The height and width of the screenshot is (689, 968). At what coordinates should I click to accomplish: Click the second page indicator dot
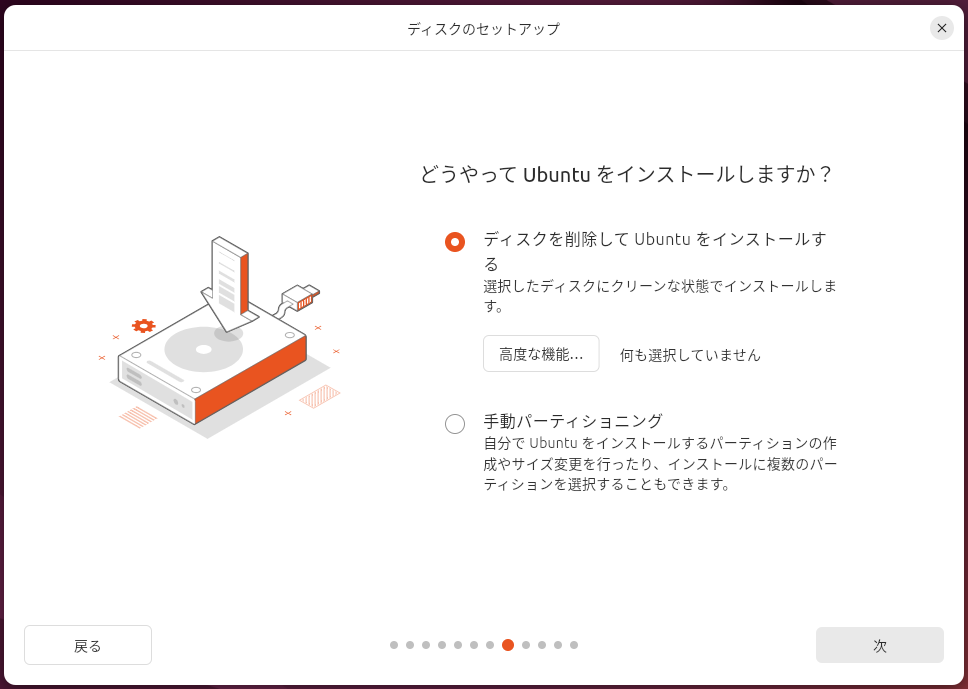[410, 645]
